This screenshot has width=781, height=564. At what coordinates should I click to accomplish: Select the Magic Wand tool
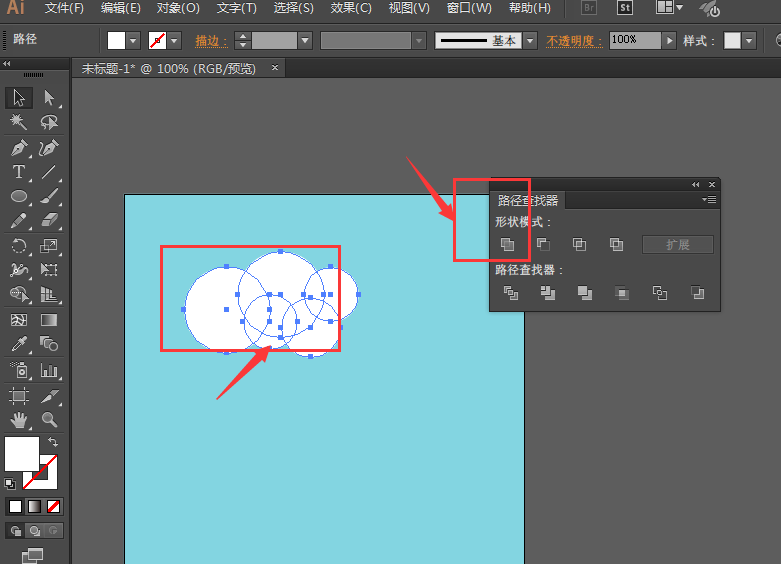click(19, 122)
